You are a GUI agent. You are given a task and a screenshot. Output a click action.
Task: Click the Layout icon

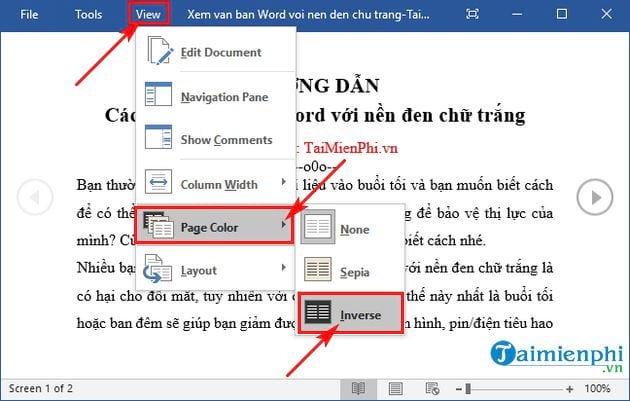(x=158, y=268)
